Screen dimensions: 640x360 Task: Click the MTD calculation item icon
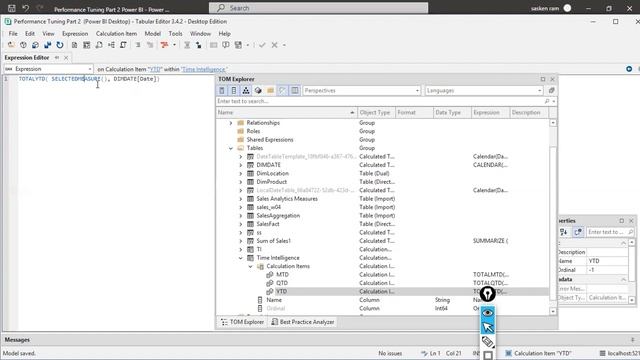(x=270, y=275)
